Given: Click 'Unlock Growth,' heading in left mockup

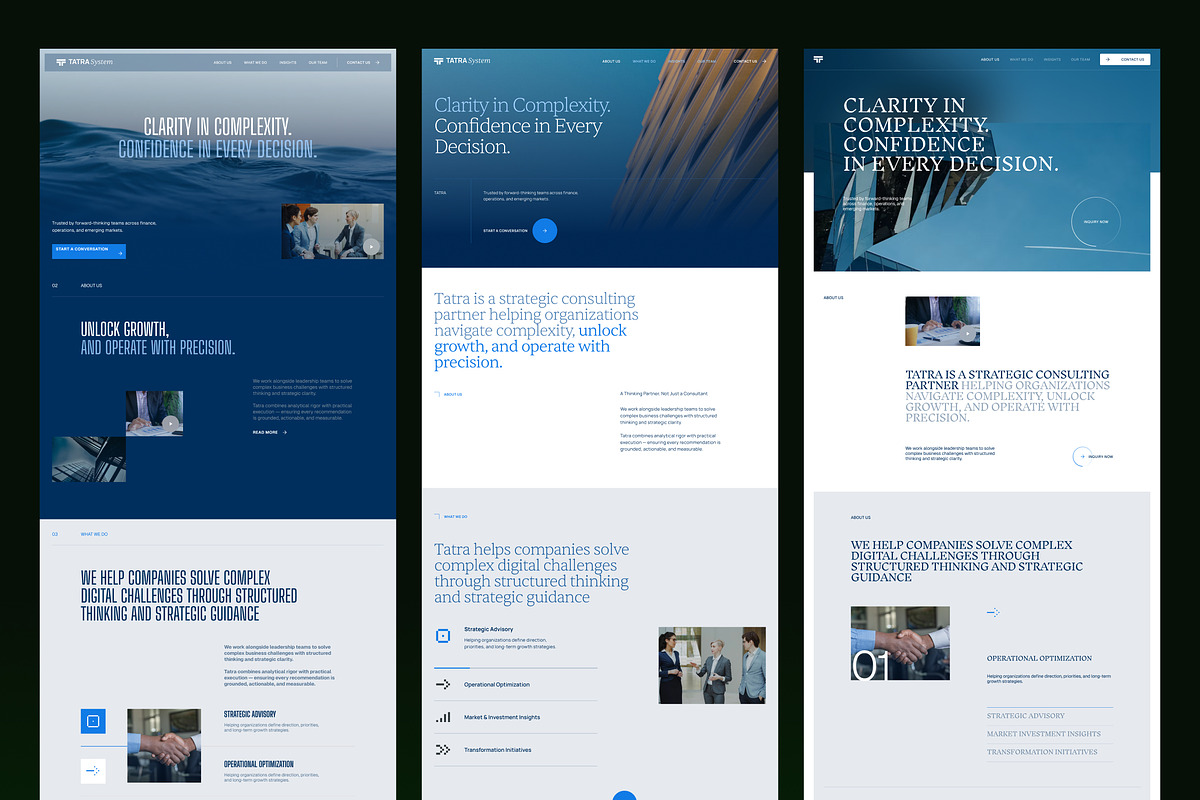Looking at the screenshot, I should 125,329.
